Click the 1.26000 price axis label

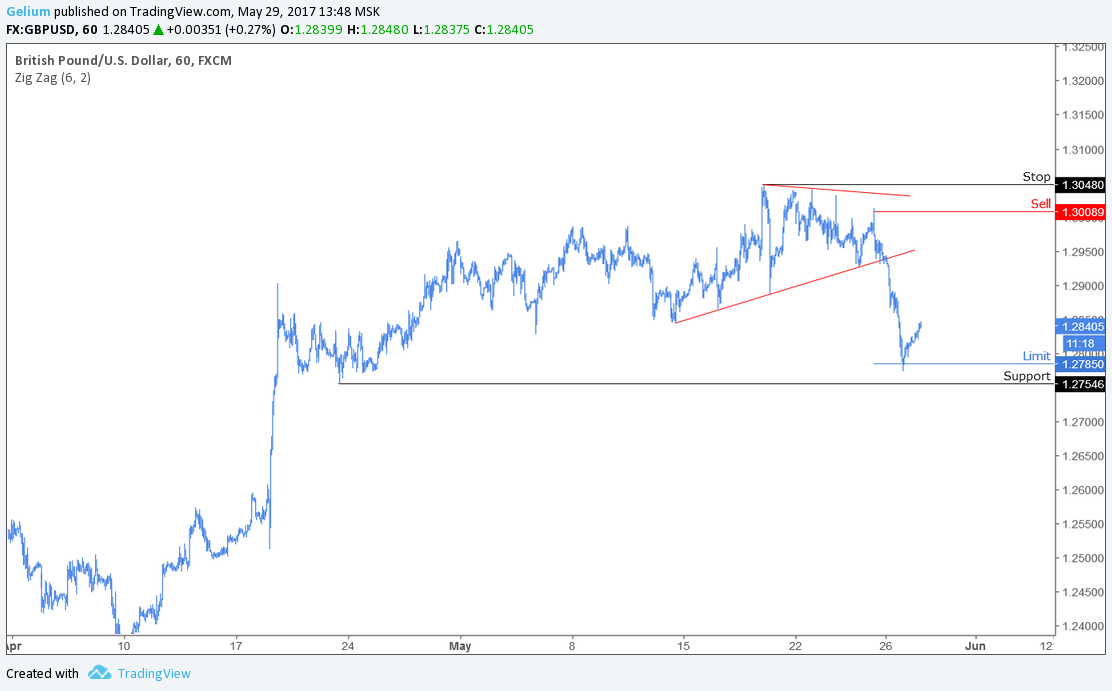[x=1083, y=490]
